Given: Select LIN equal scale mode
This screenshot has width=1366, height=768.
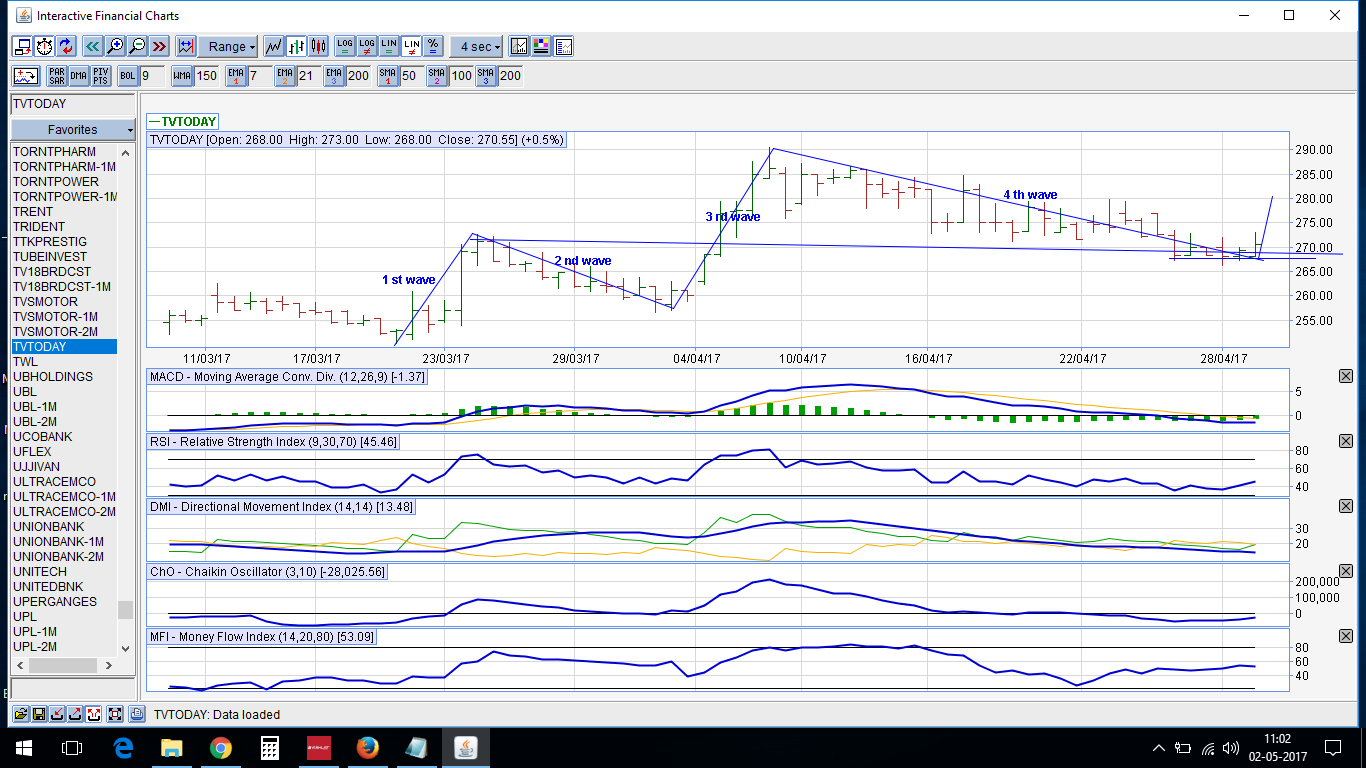Looking at the screenshot, I should point(389,46).
